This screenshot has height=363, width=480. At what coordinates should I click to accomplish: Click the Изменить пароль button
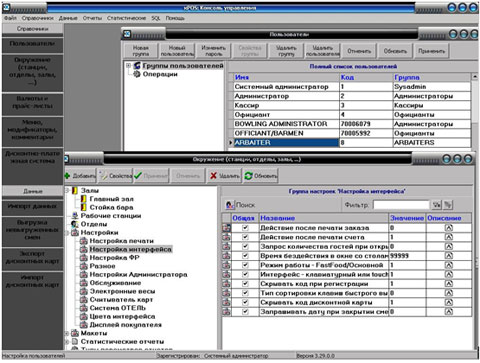[213, 51]
